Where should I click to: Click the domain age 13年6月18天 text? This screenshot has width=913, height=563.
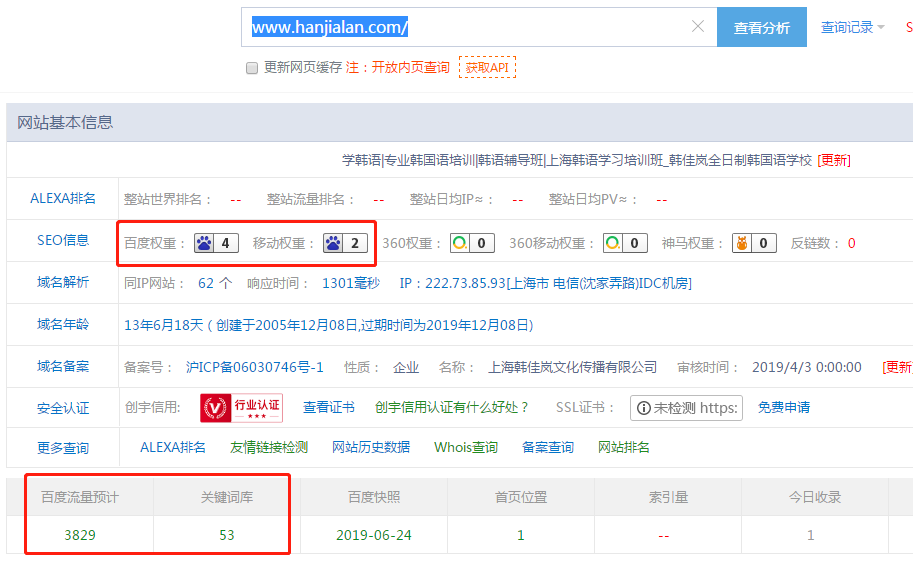tap(164, 325)
